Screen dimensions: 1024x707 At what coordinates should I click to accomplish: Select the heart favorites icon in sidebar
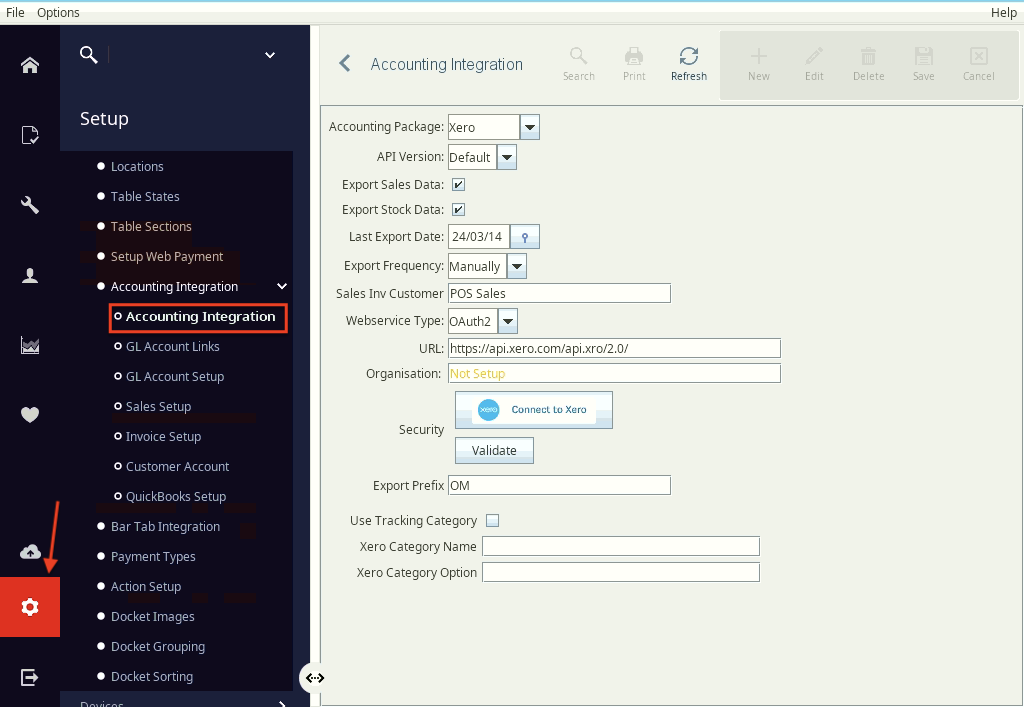click(29, 414)
